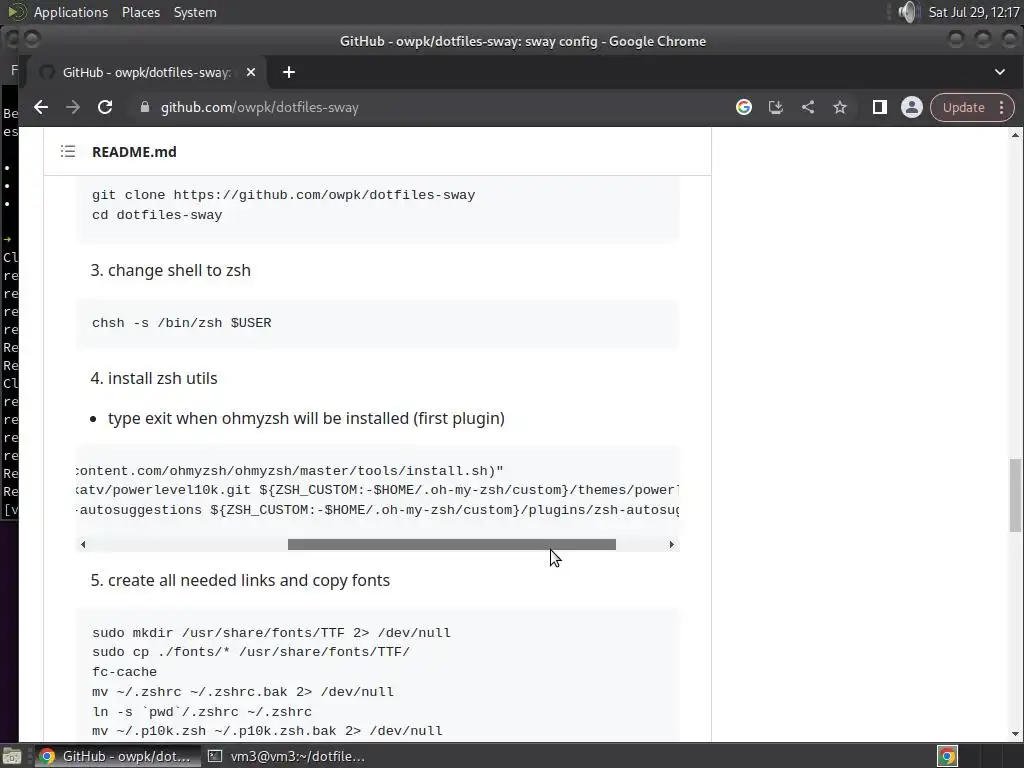Image resolution: width=1024 pixels, height=768 pixels.
Task: Click the clock showing Sat Jul 29
Action: pos(974,12)
